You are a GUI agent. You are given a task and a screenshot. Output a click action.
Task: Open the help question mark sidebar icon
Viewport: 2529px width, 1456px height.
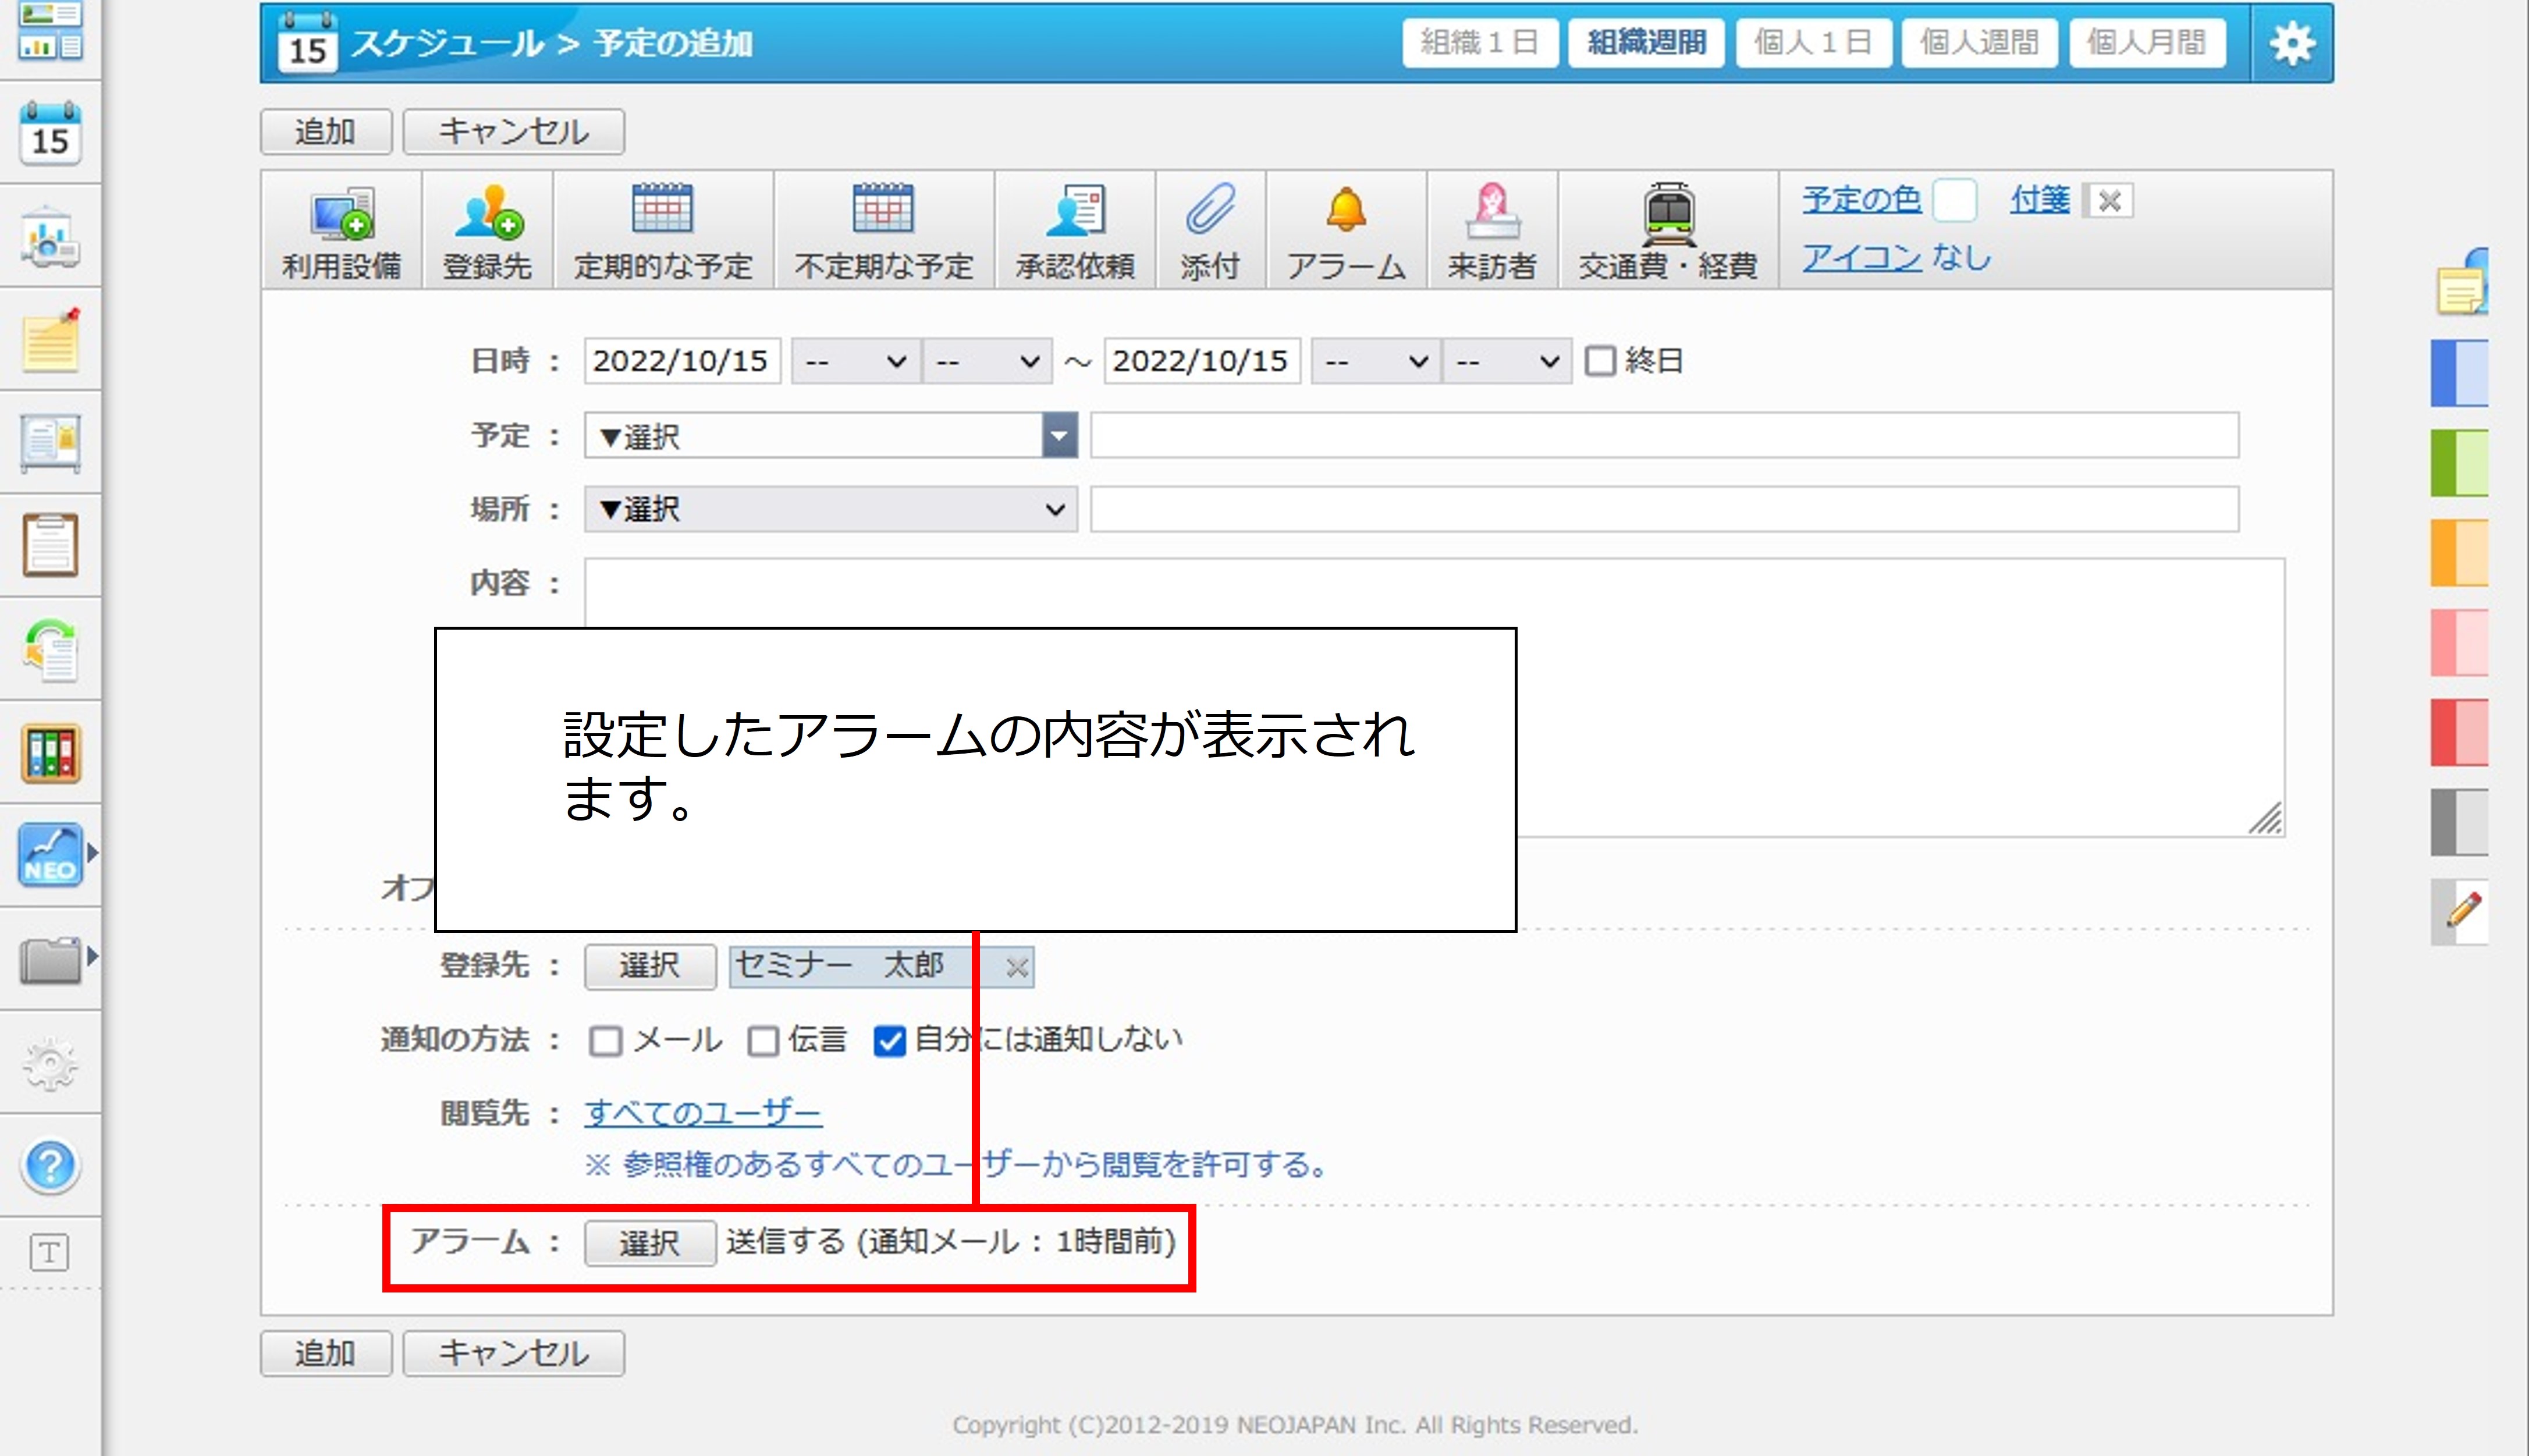50,1166
